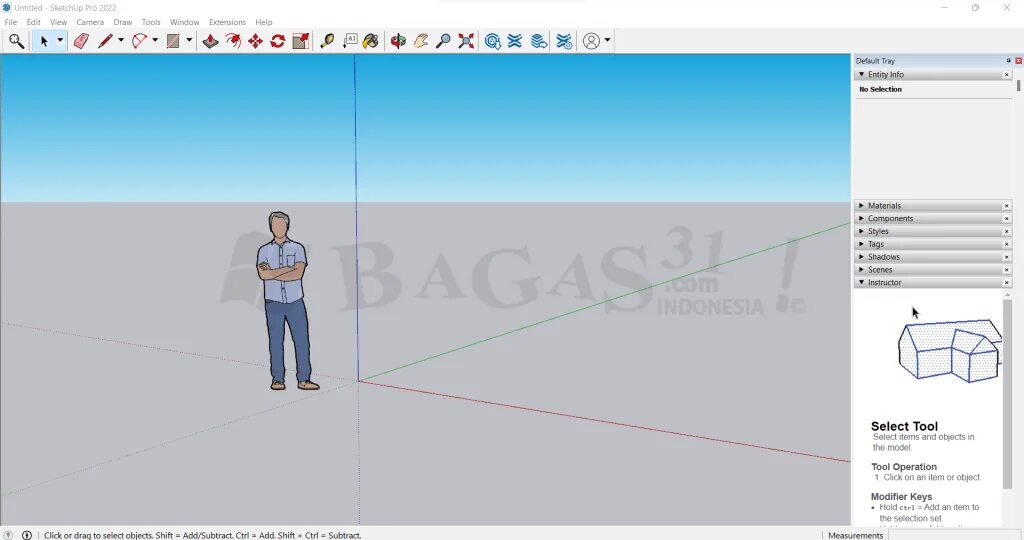Click the Instructor house illustration
The width and height of the screenshot is (1024, 540).
pos(950,350)
